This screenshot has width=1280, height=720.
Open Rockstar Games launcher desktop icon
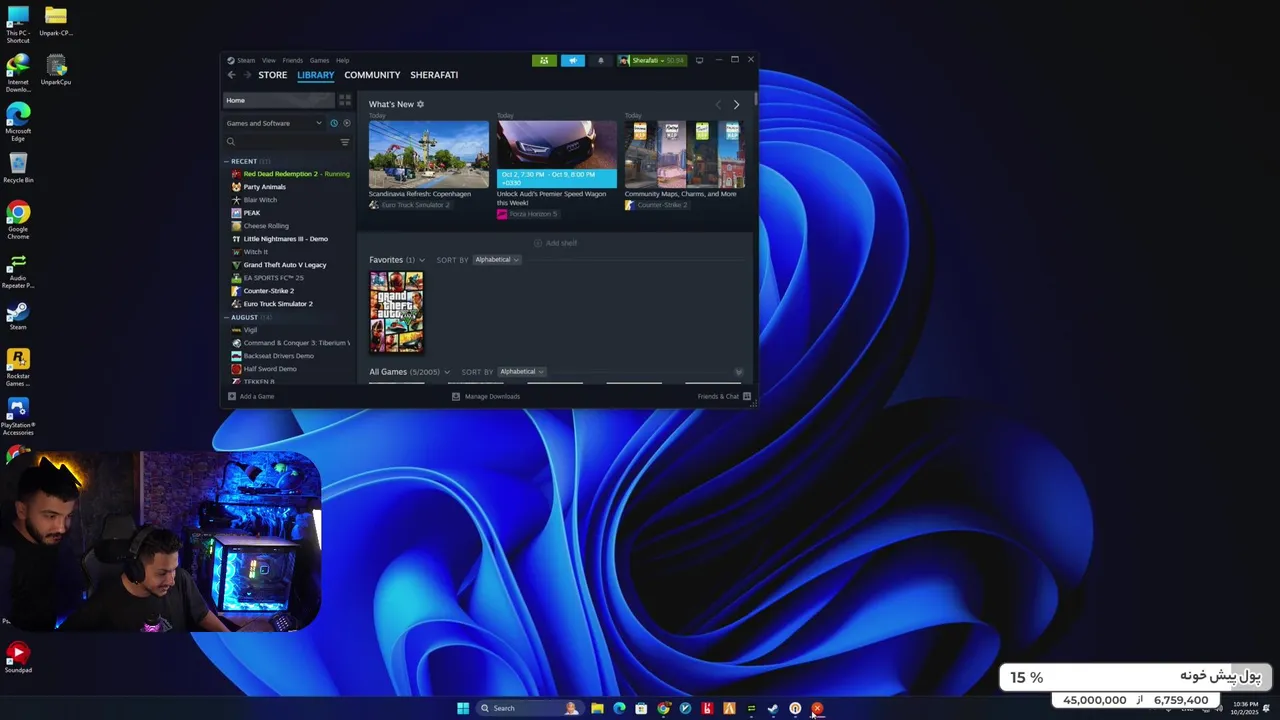tap(18, 367)
